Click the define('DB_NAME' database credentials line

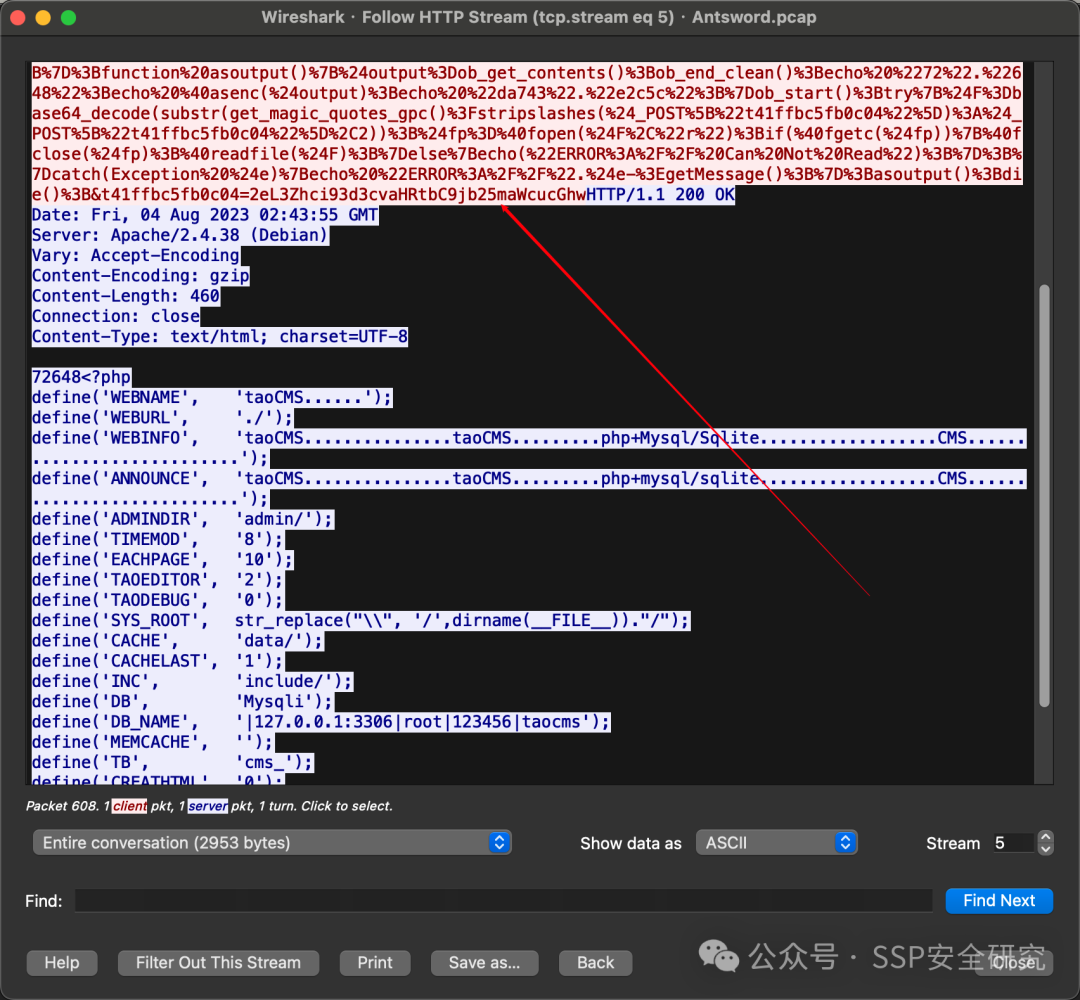click(x=321, y=722)
